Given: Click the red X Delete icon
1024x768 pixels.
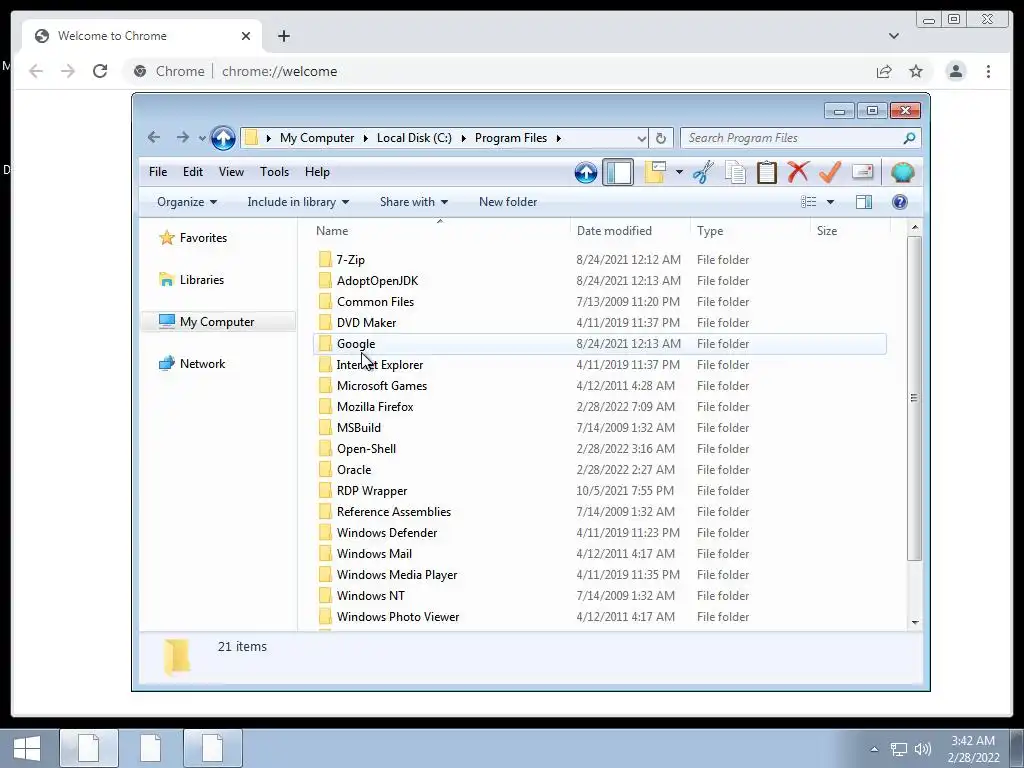Looking at the screenshot, I should coord(798,172).
